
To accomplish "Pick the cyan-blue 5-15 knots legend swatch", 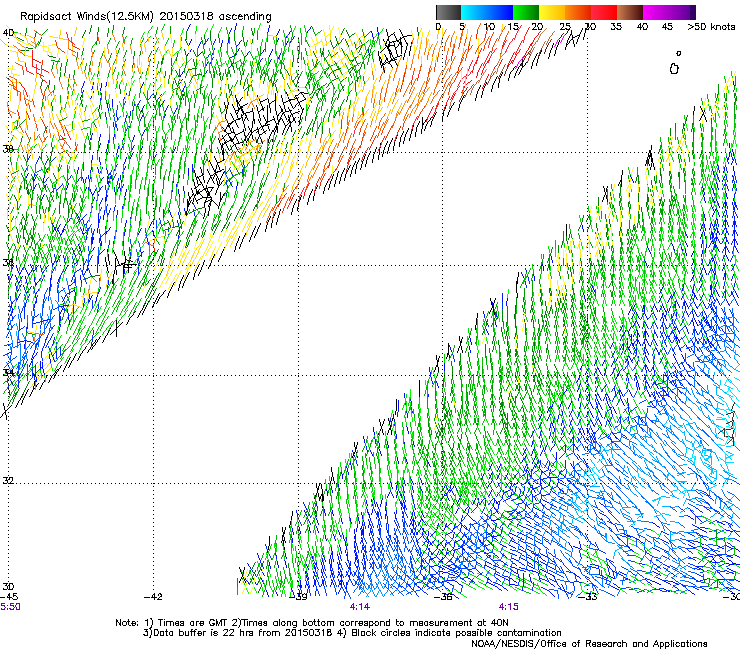I will tap(487, 12).
